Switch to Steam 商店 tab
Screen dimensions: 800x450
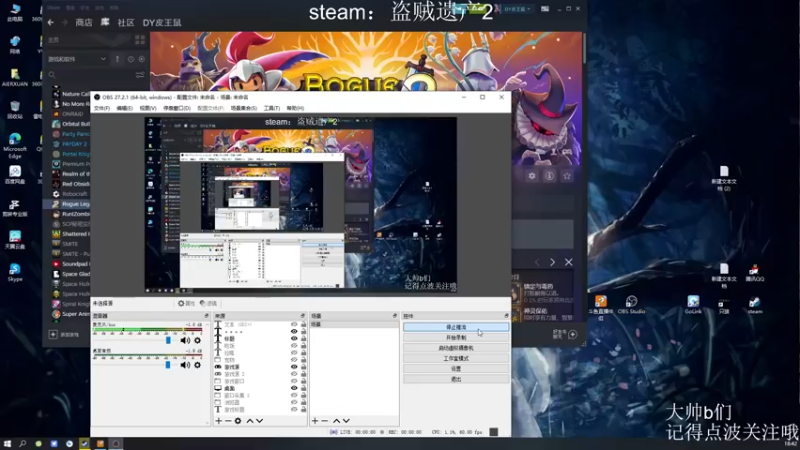pos(84,22)
